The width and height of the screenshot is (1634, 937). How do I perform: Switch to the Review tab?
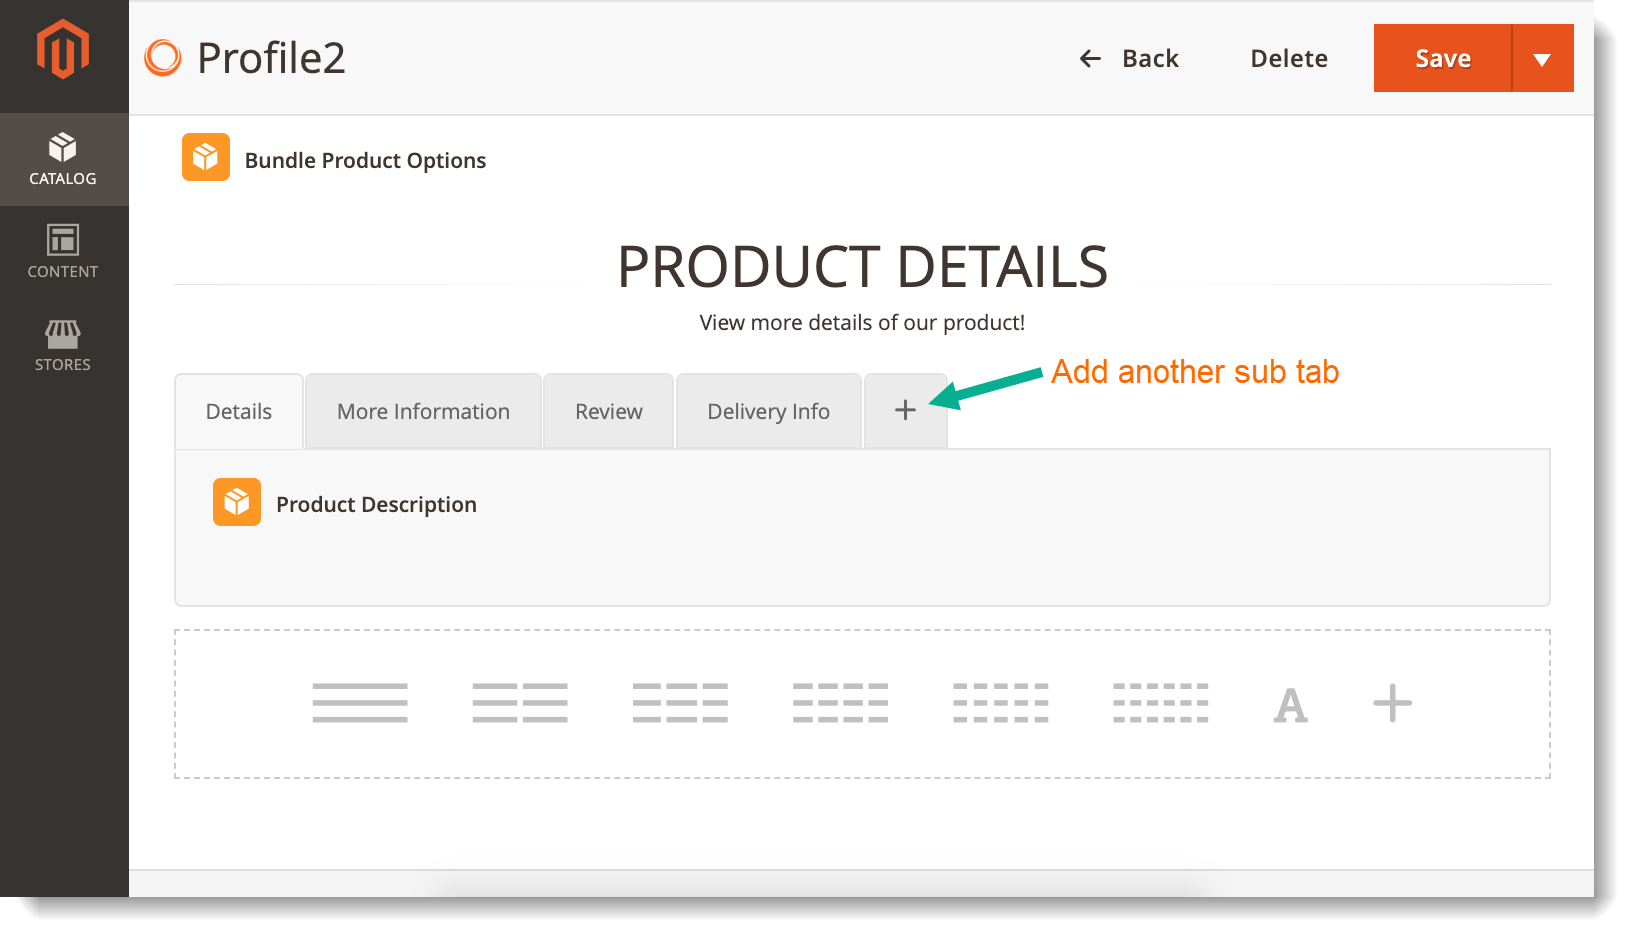[607, 411]
